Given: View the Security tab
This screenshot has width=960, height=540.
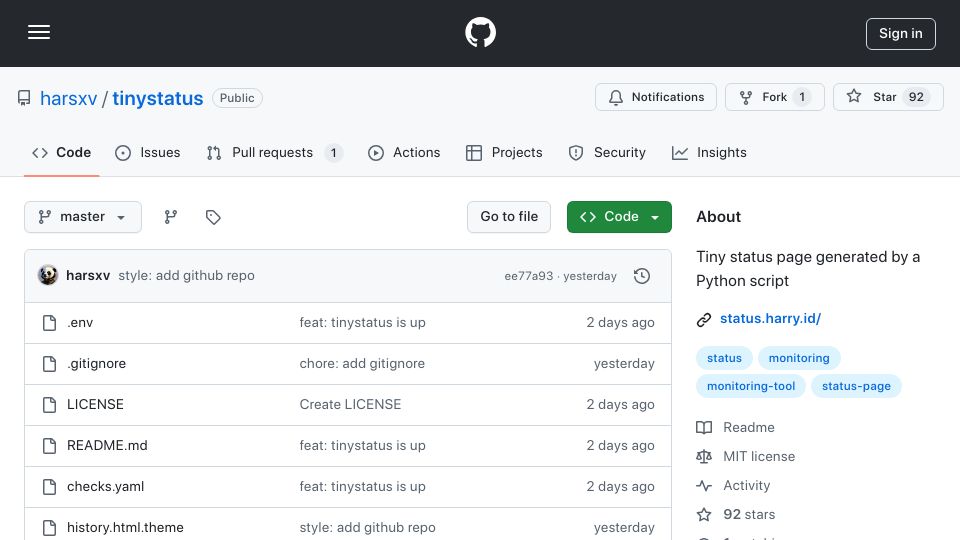Looking at the screenshot, I should pyautogui.click(x=607, y=152).
